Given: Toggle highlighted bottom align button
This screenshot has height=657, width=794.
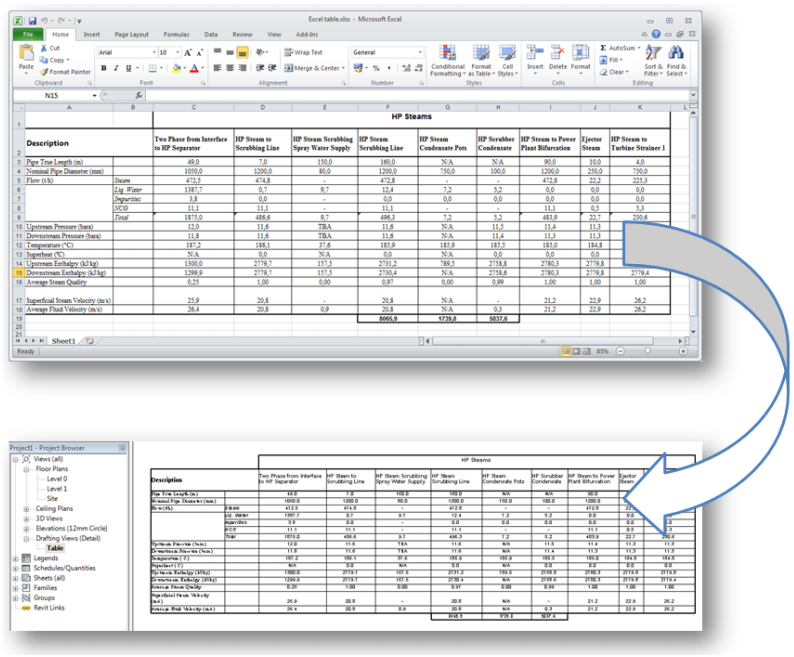Looking at the screenshot, I should 243,52.
